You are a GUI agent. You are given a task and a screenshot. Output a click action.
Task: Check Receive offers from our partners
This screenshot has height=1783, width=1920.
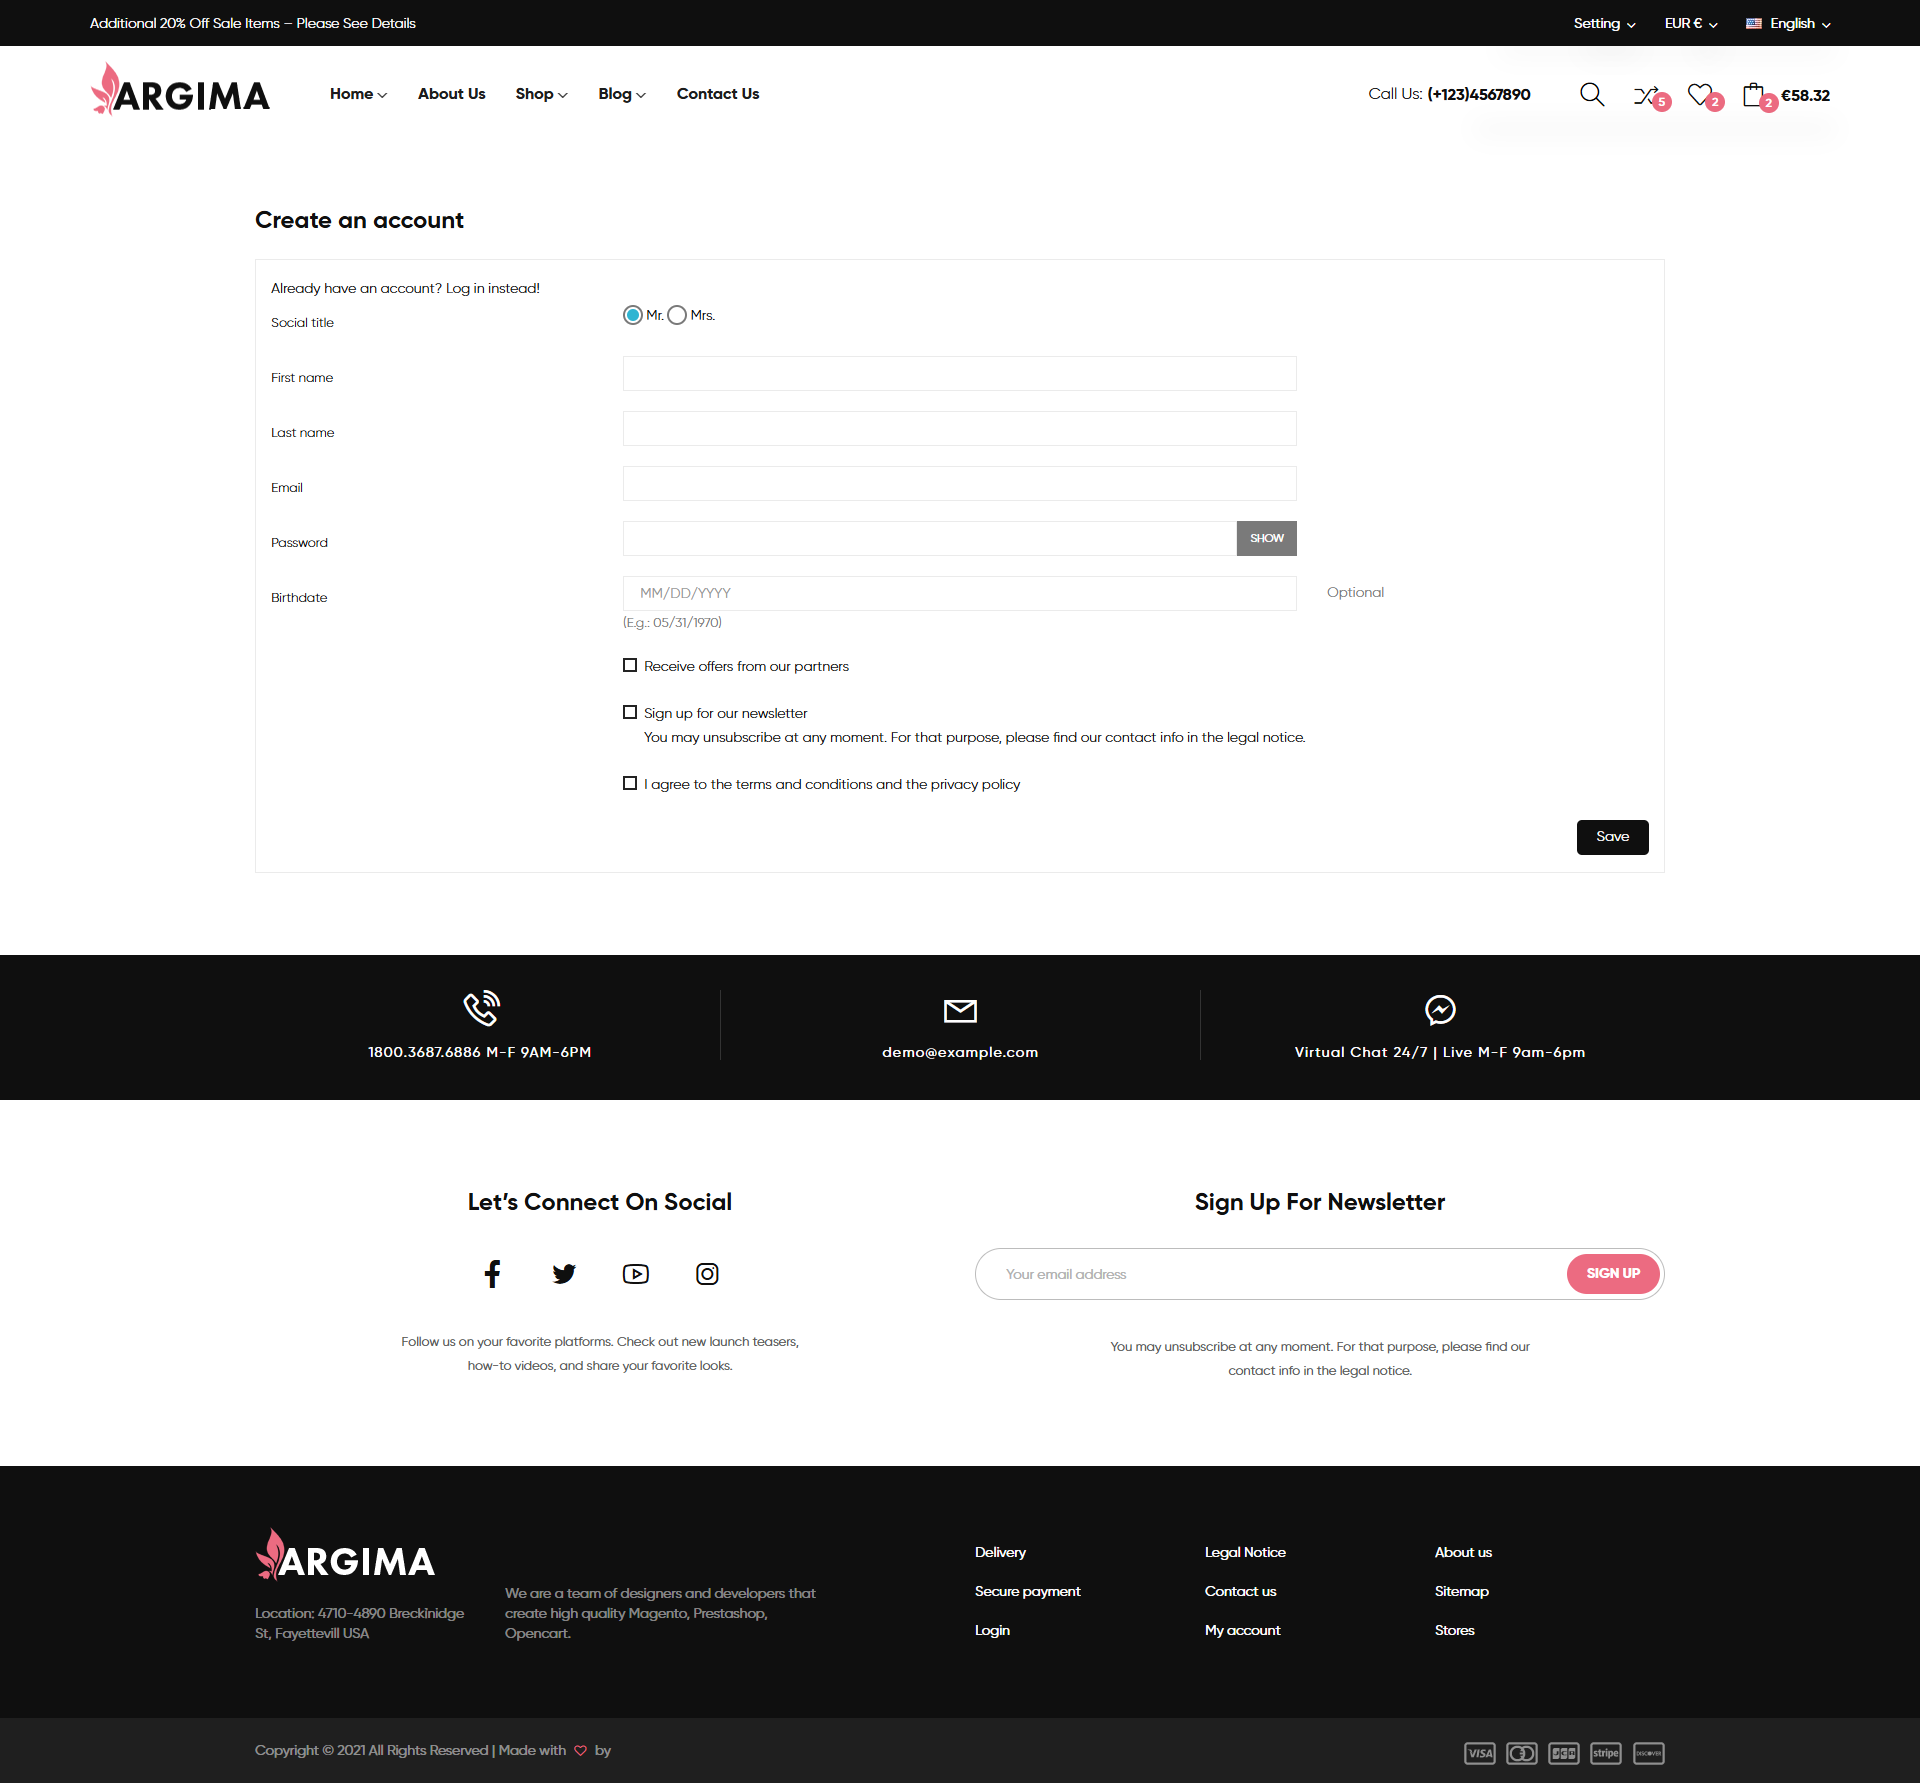point(630,666)
